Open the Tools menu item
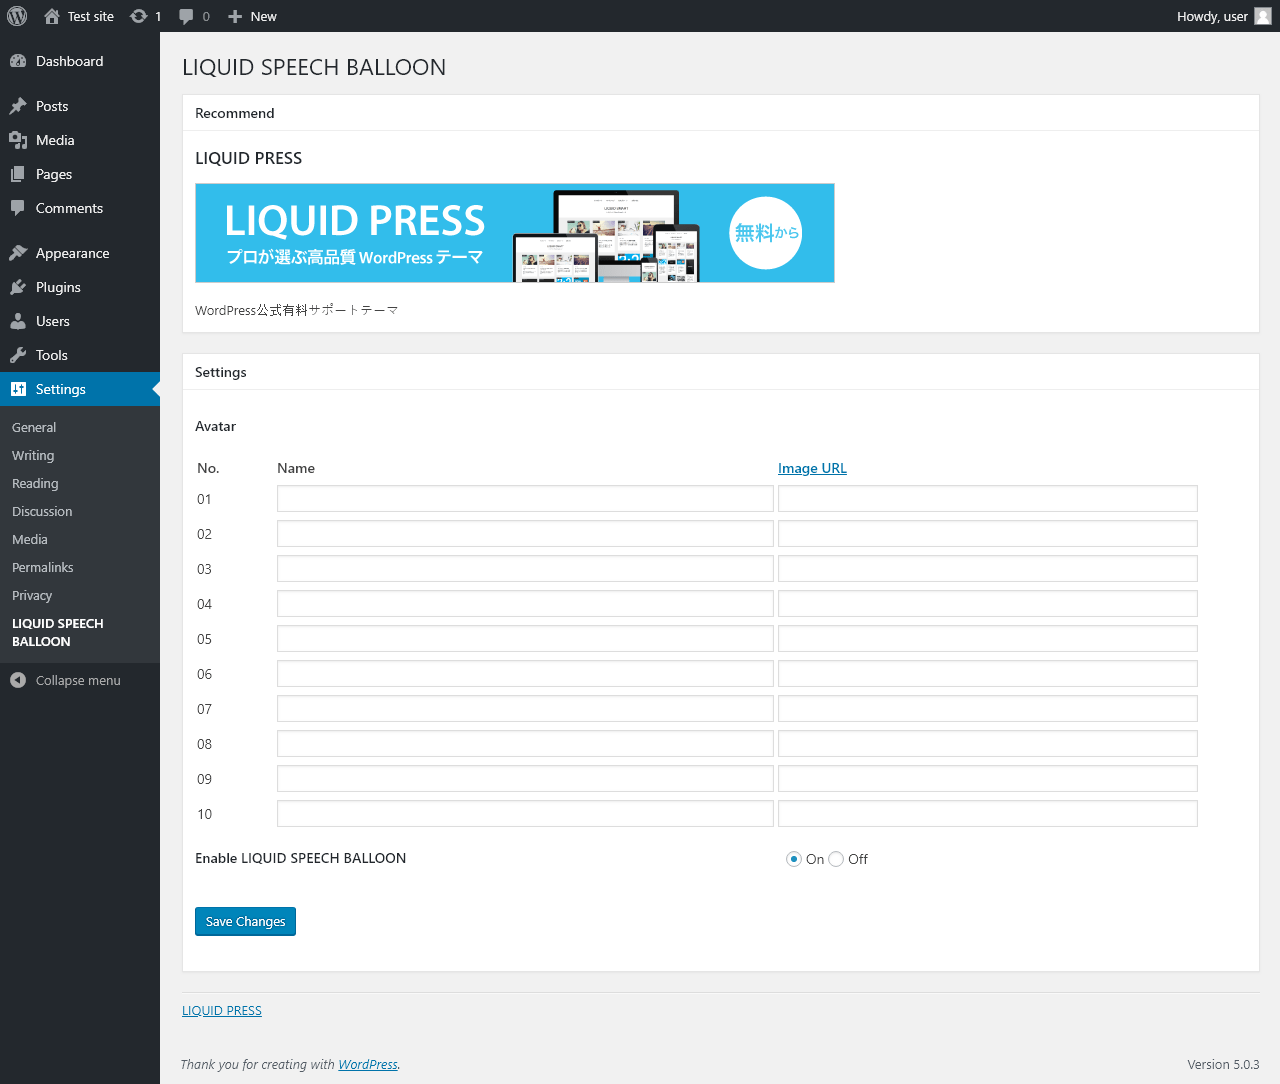The width and height of the screenshot is (1280, 1084). (80, 355)
